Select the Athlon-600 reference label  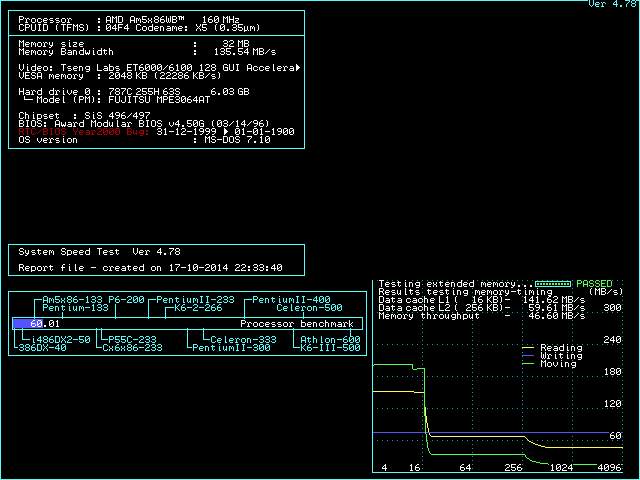click(331, 340)
